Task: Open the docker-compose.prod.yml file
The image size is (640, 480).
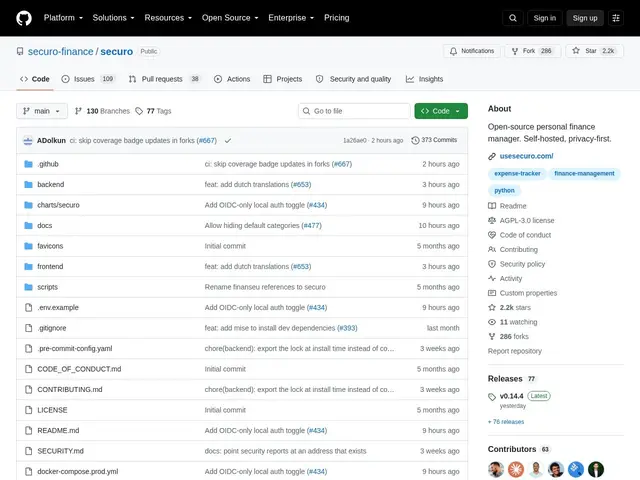Action: pyautogui.click(x=78, y=471)
